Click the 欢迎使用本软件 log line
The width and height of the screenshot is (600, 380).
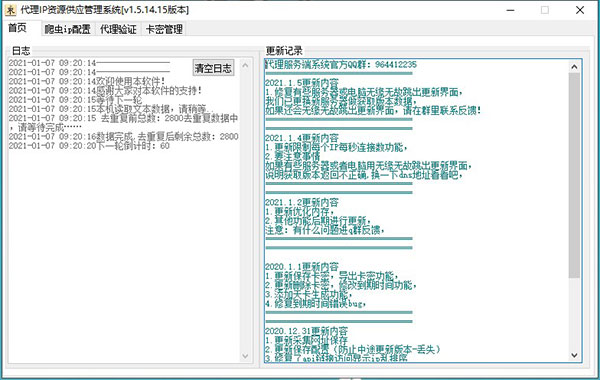tap(87, 81)
